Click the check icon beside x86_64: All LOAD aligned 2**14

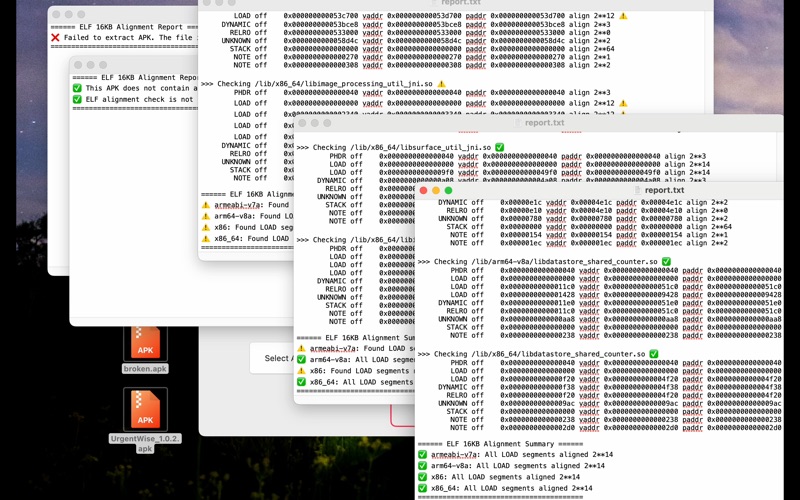pyautogui.click(x=422, y=488)
